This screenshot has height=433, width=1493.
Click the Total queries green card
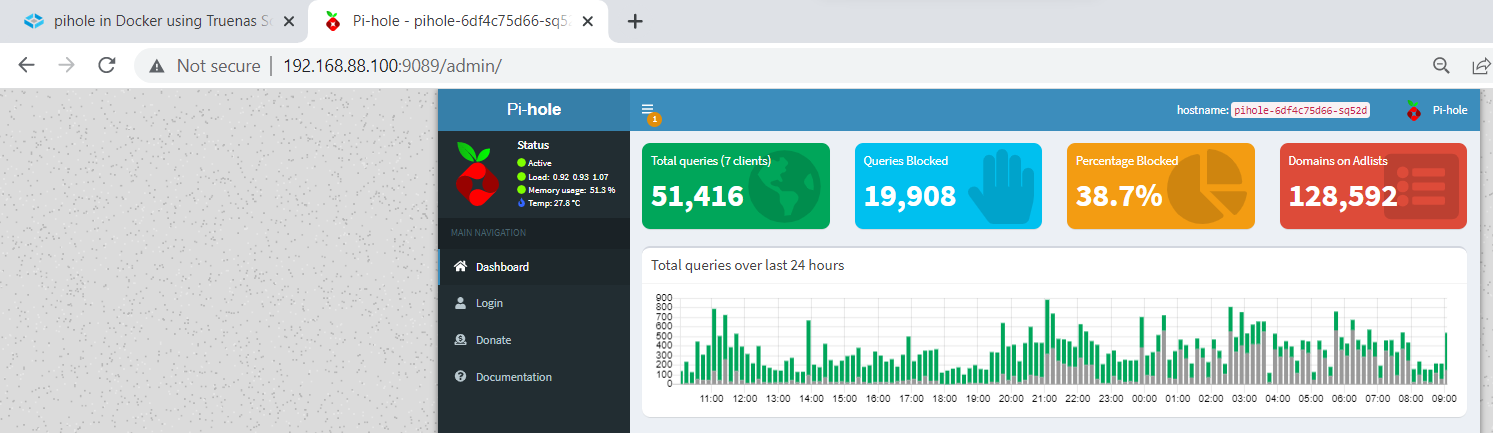click(736, 186)
